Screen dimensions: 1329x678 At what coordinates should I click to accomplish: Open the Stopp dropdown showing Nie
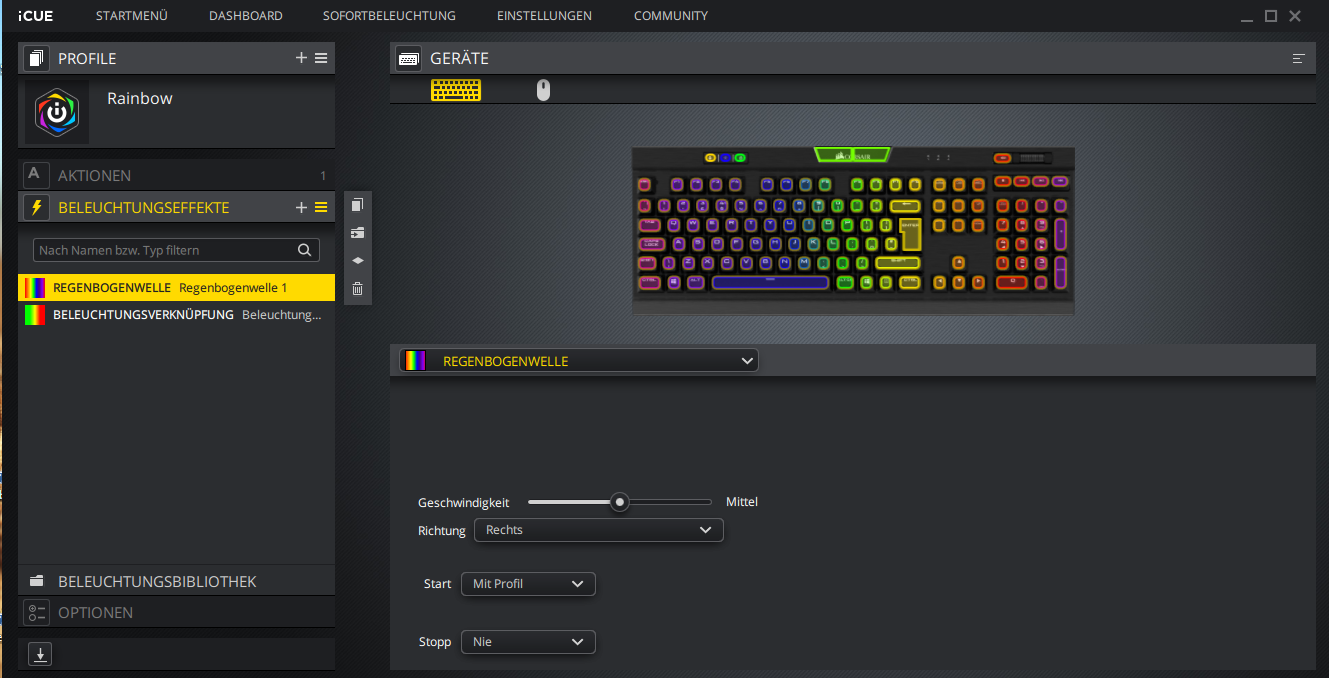[528, 642]
